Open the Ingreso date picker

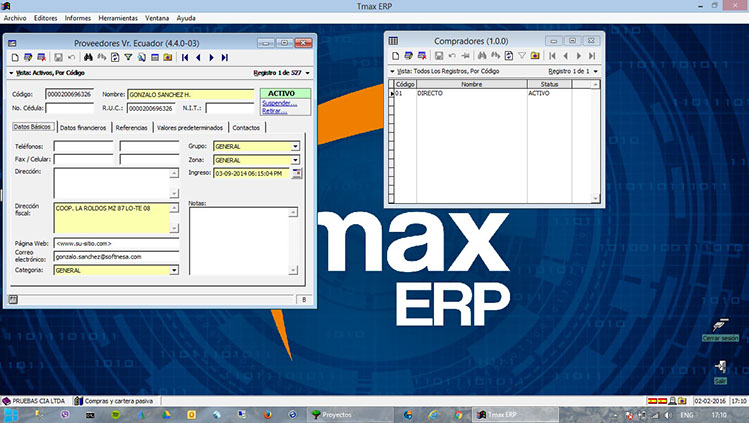(x=295, y=174)
